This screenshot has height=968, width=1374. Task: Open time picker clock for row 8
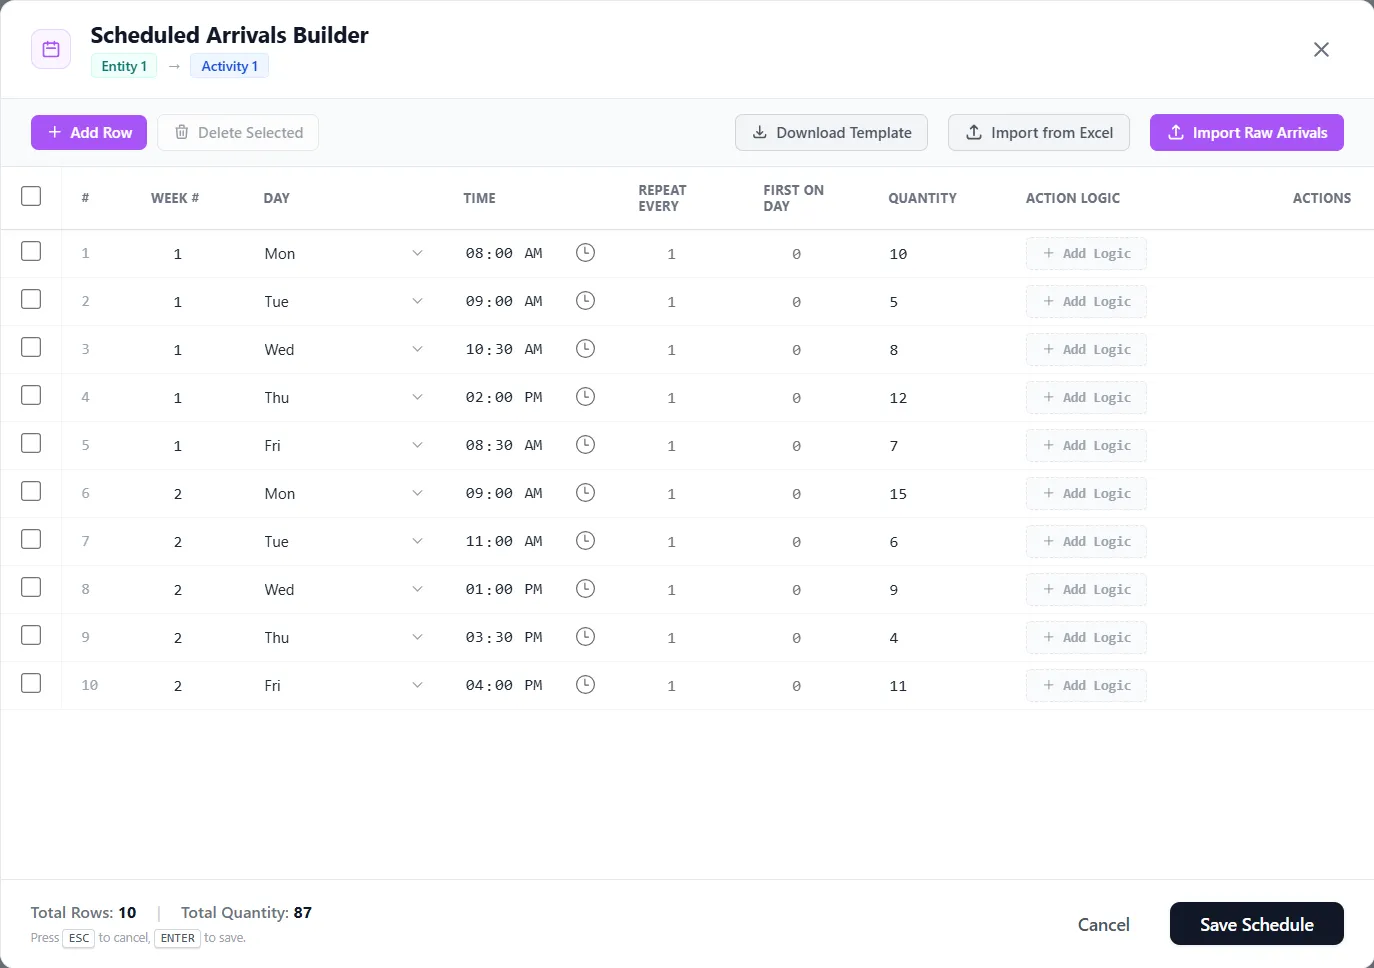pyautogui.click(x=586, y=589)
